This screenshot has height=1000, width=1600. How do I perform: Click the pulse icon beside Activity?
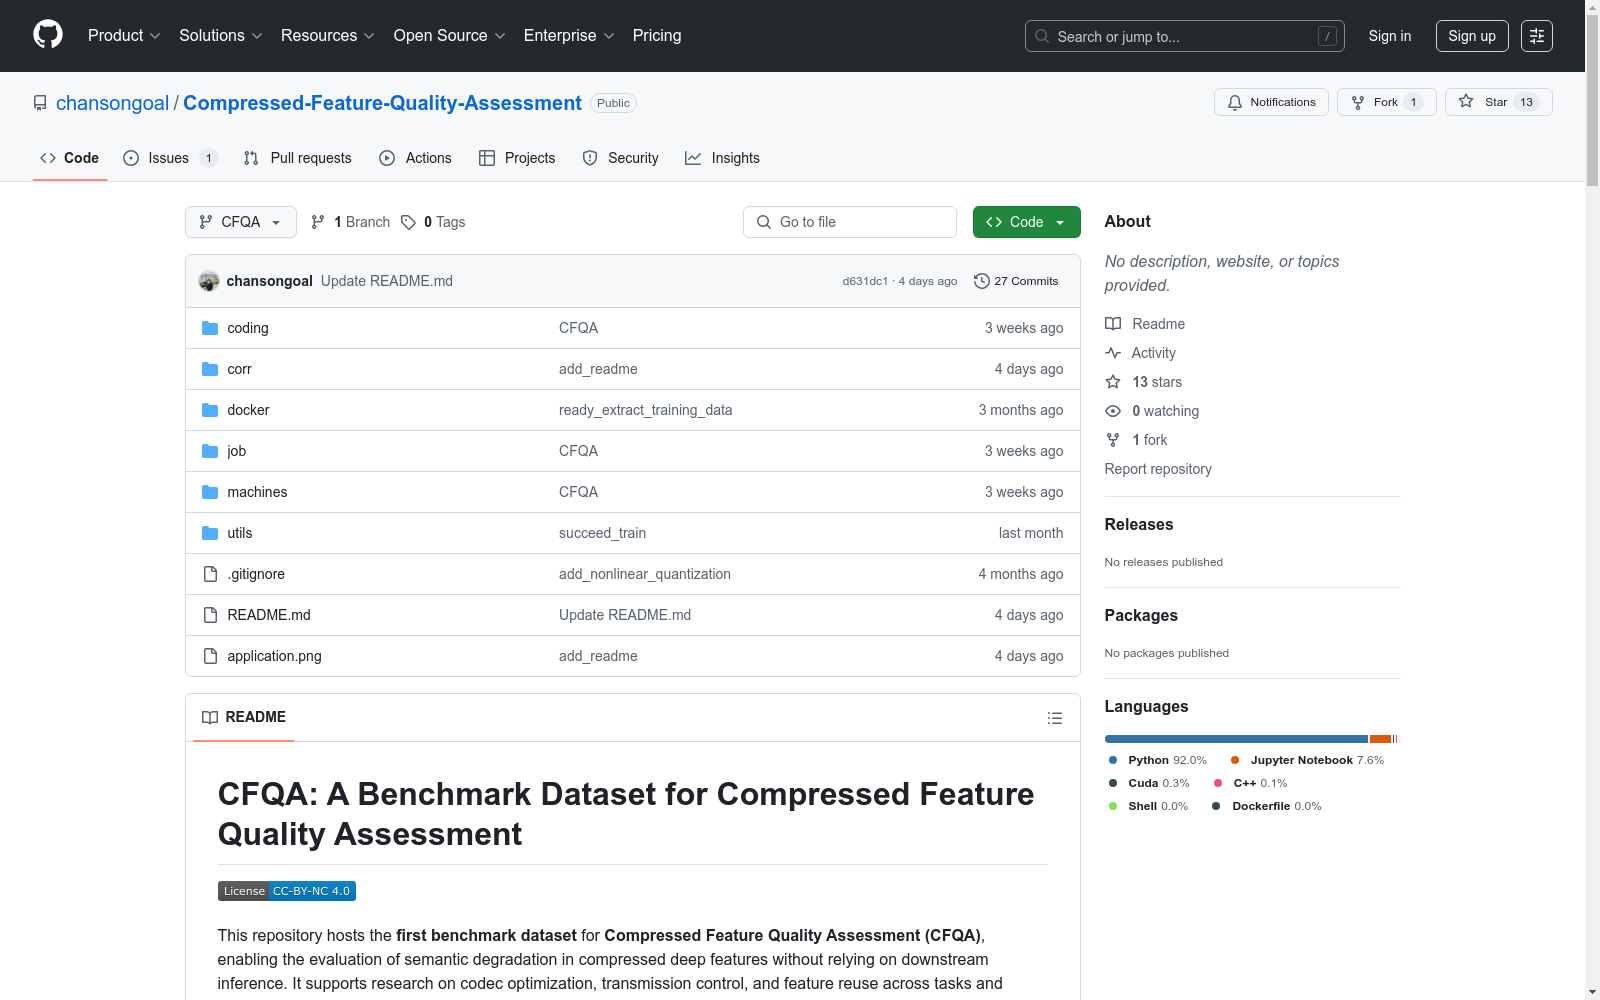[1113, 353]
